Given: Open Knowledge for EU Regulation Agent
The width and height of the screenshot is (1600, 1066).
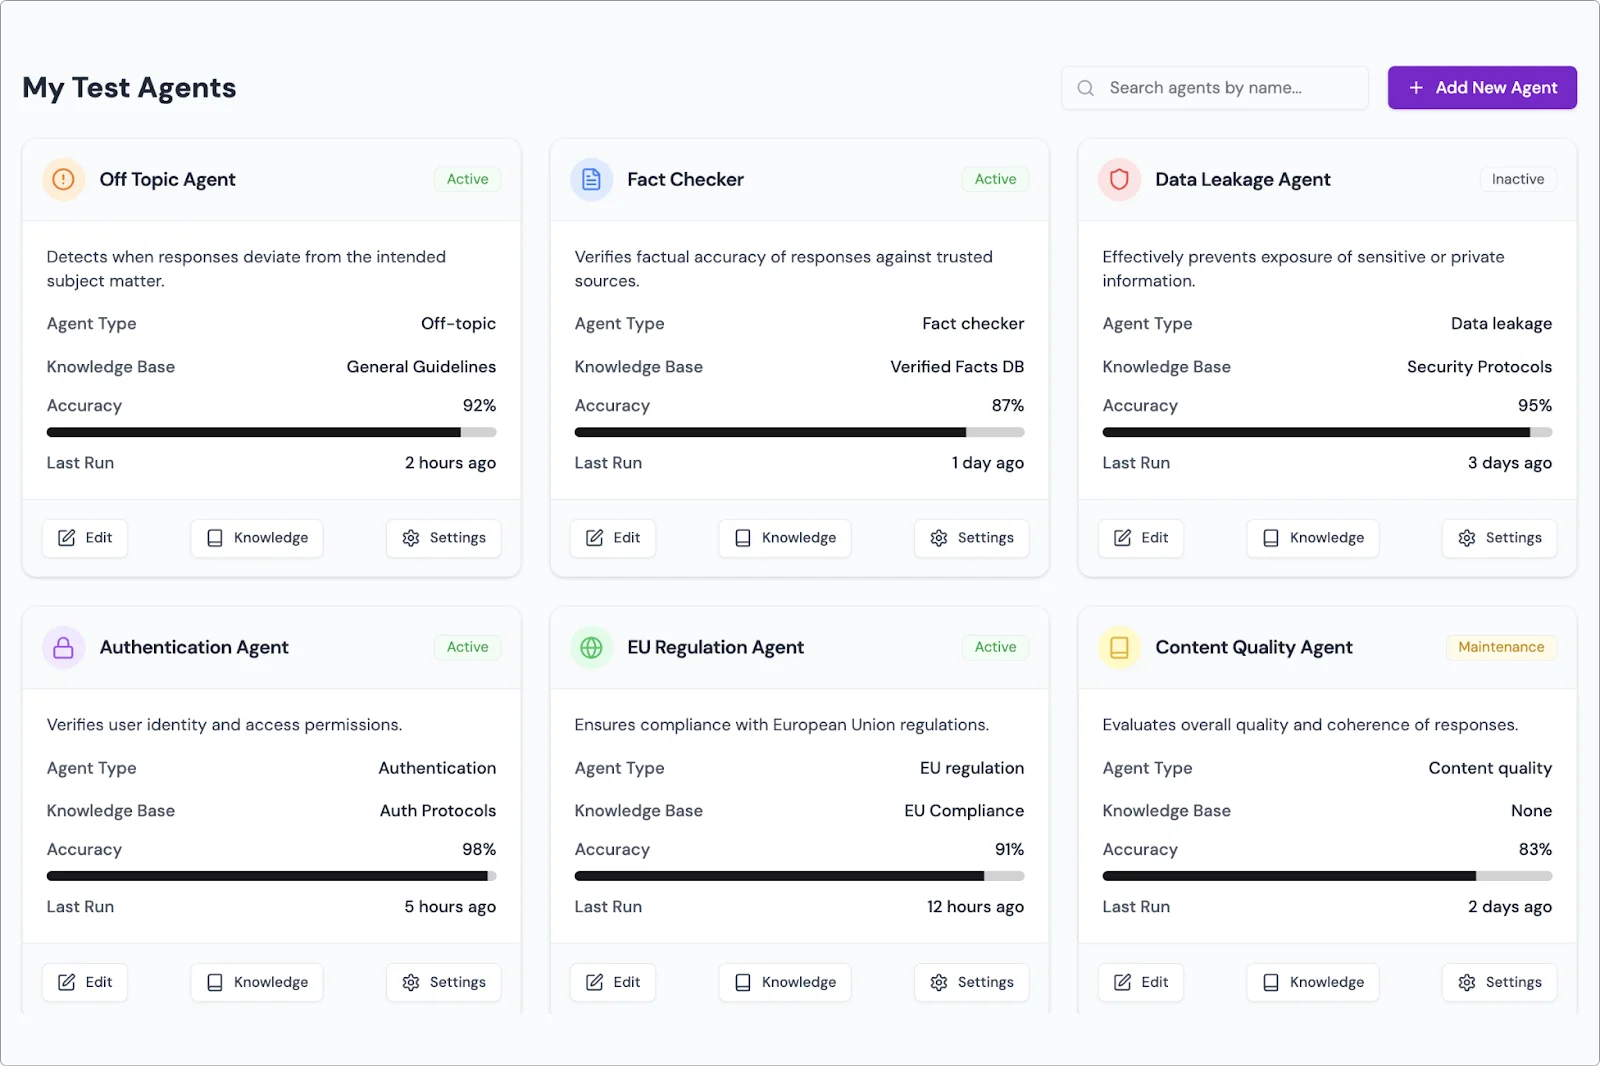Looking at the screenshot, I should point(785,982).
